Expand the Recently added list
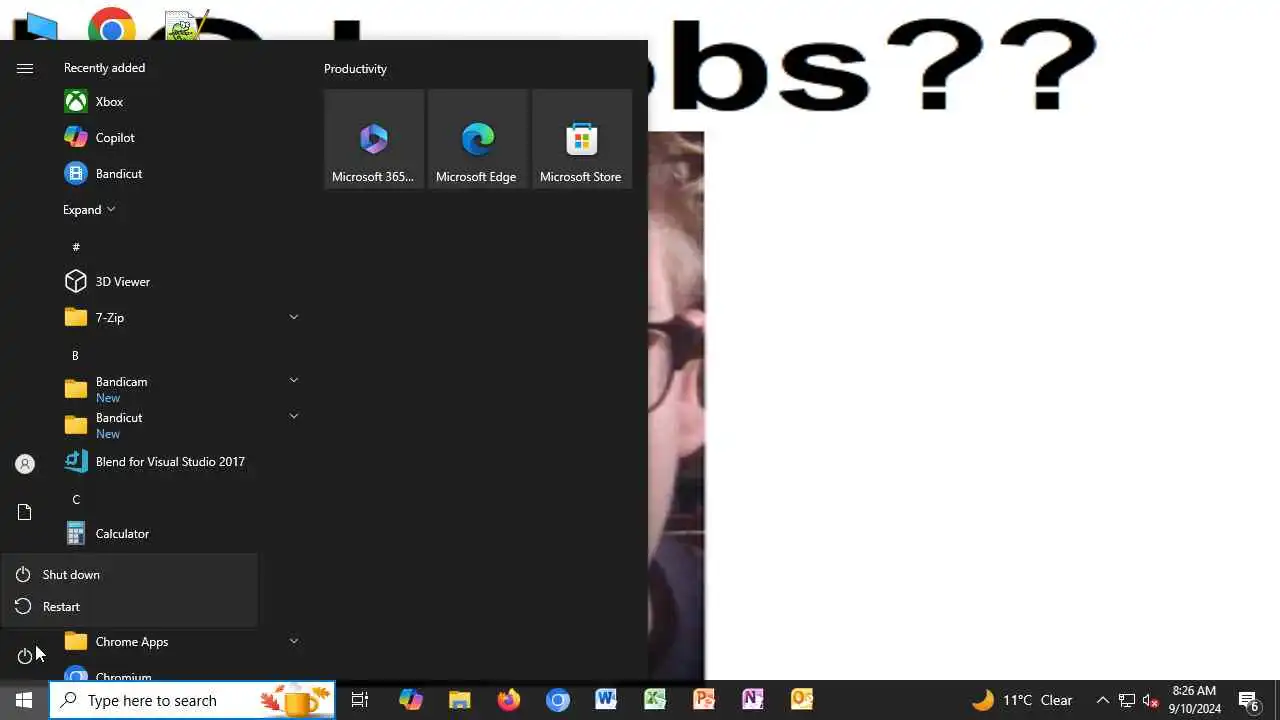The height and width of the screenshot is (720, 1280). point(89,210)
